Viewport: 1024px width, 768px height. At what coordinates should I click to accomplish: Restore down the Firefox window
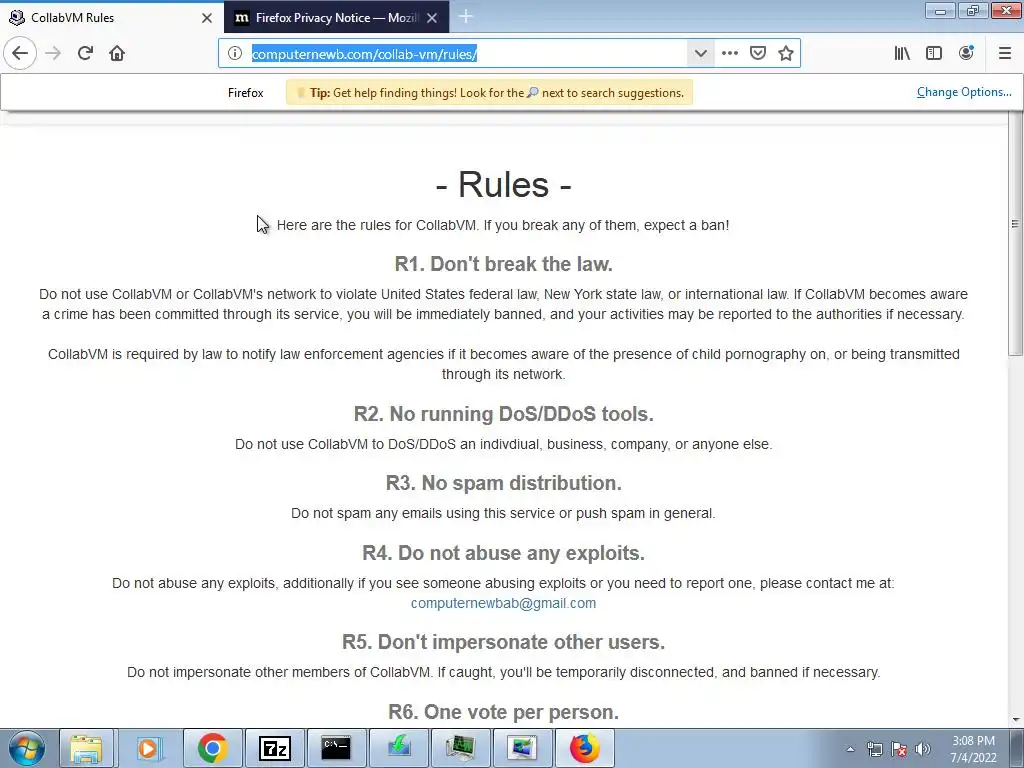pos(973,10)
